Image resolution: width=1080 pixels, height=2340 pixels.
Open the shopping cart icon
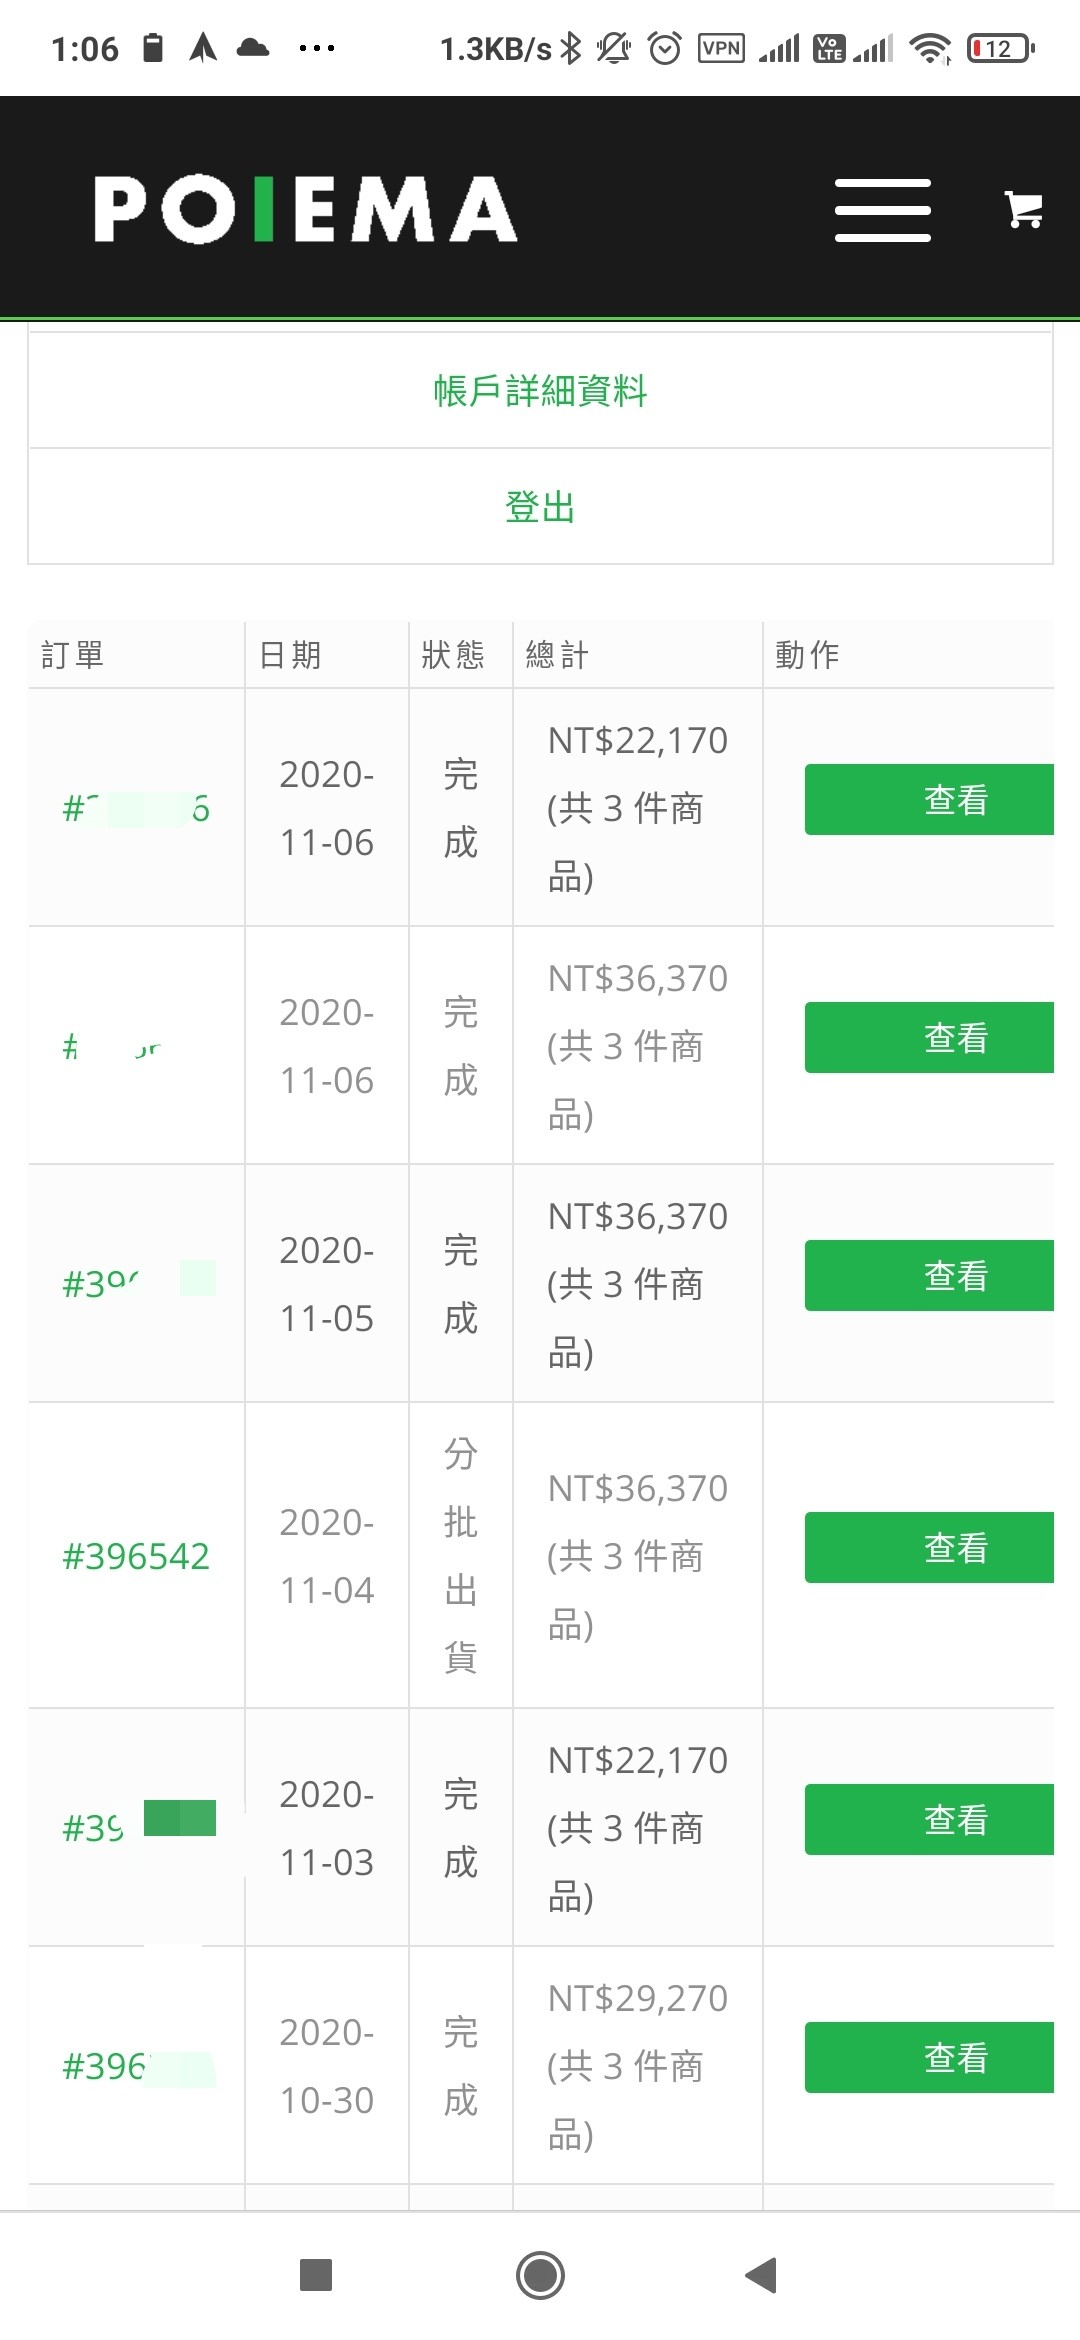point(1024,210)
